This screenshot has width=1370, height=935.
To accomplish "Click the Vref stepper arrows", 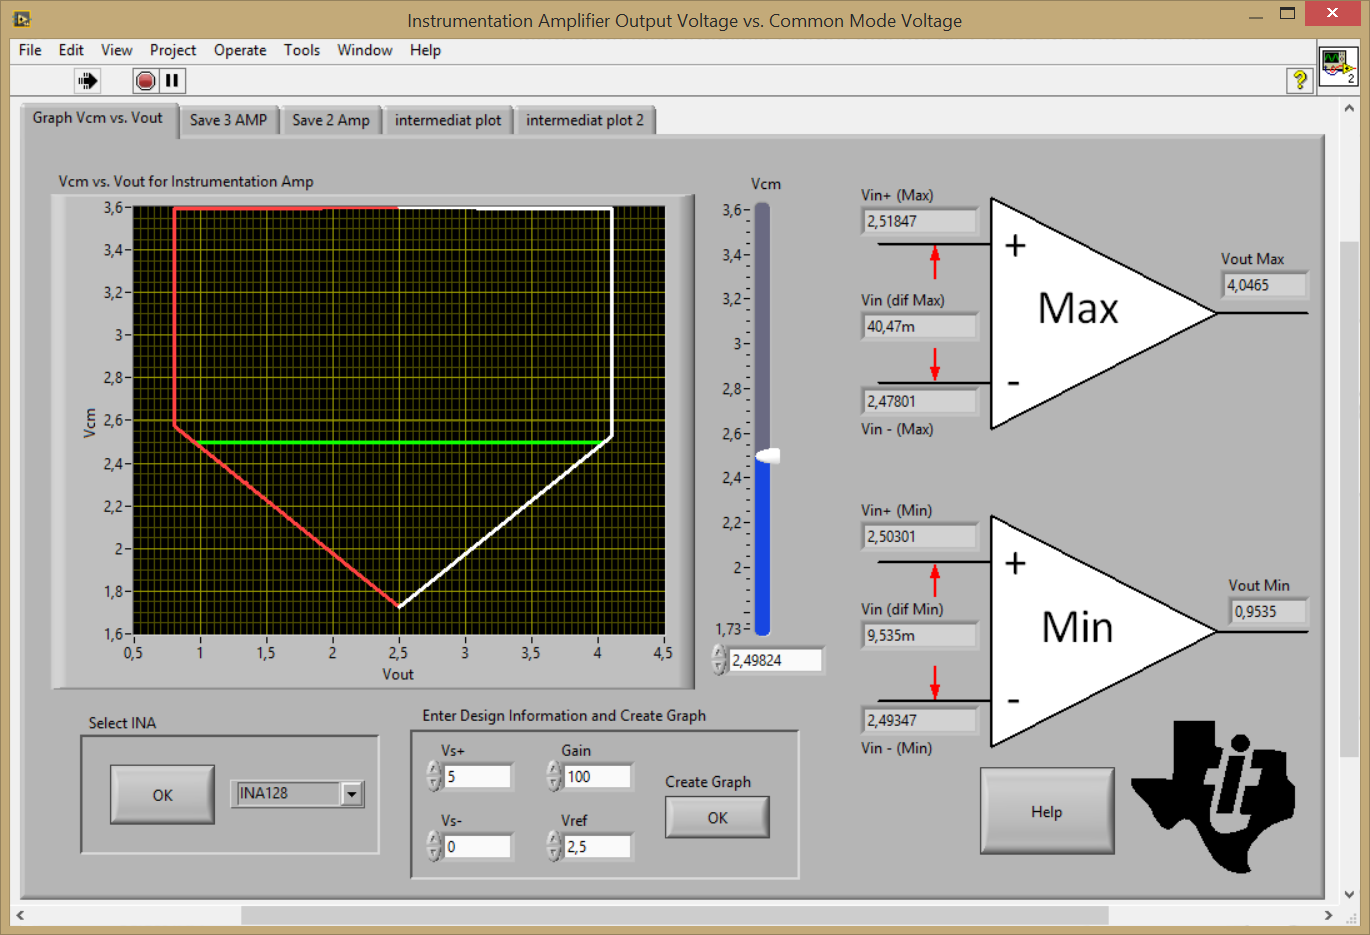I will (x=554, y=846).
